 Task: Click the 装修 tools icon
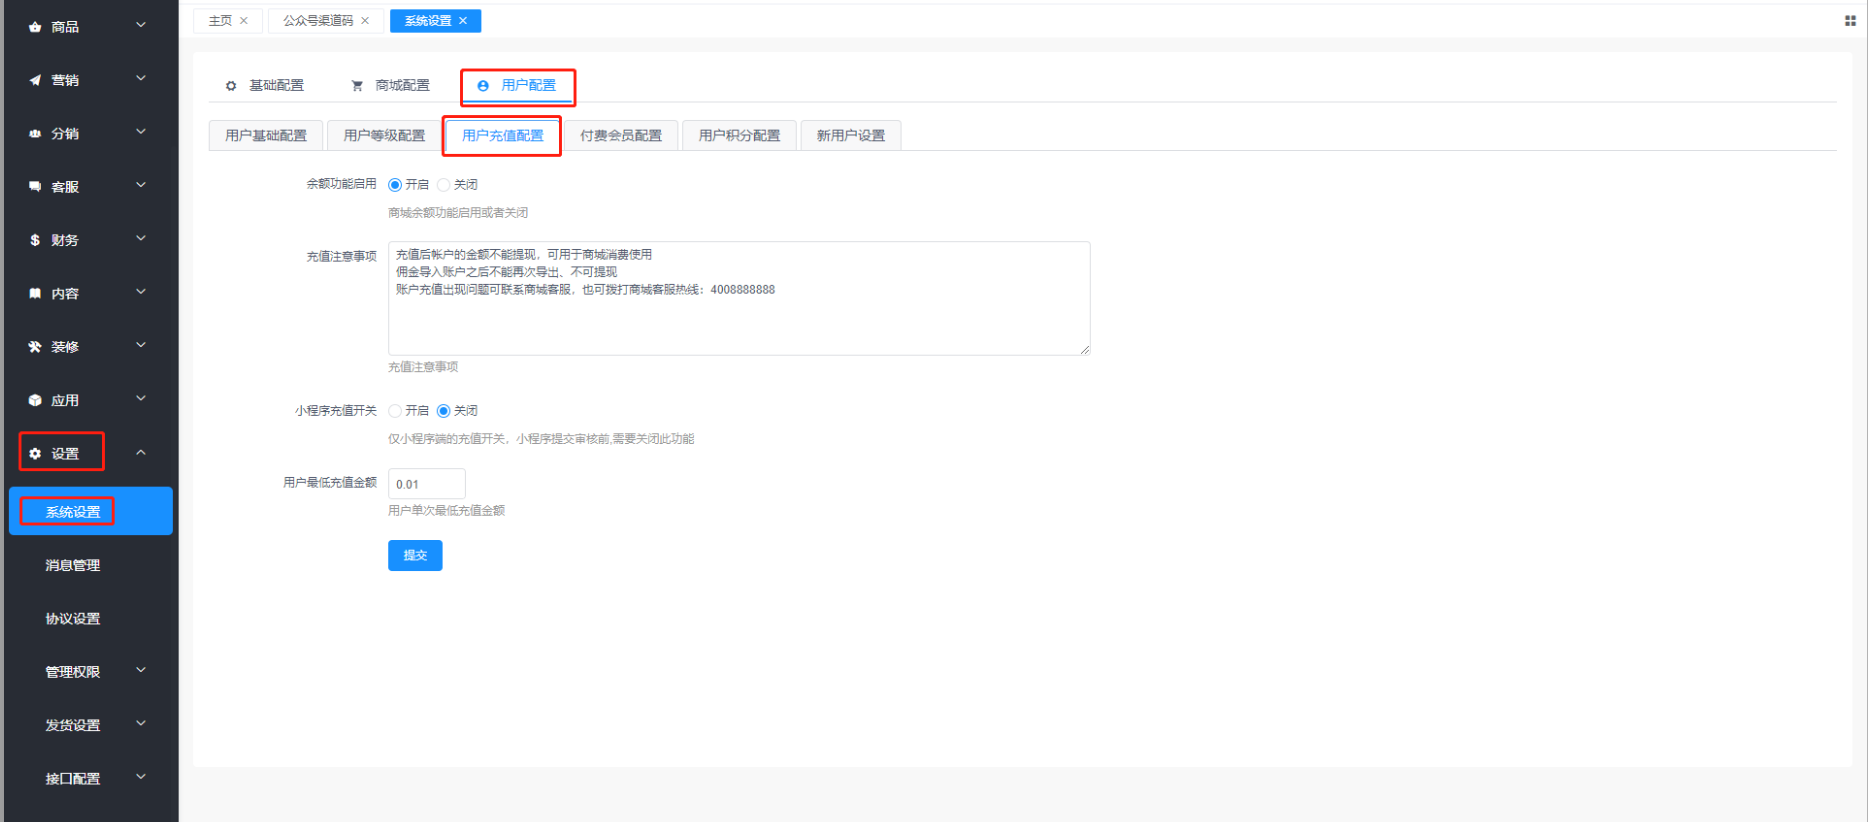pos(35,347)
